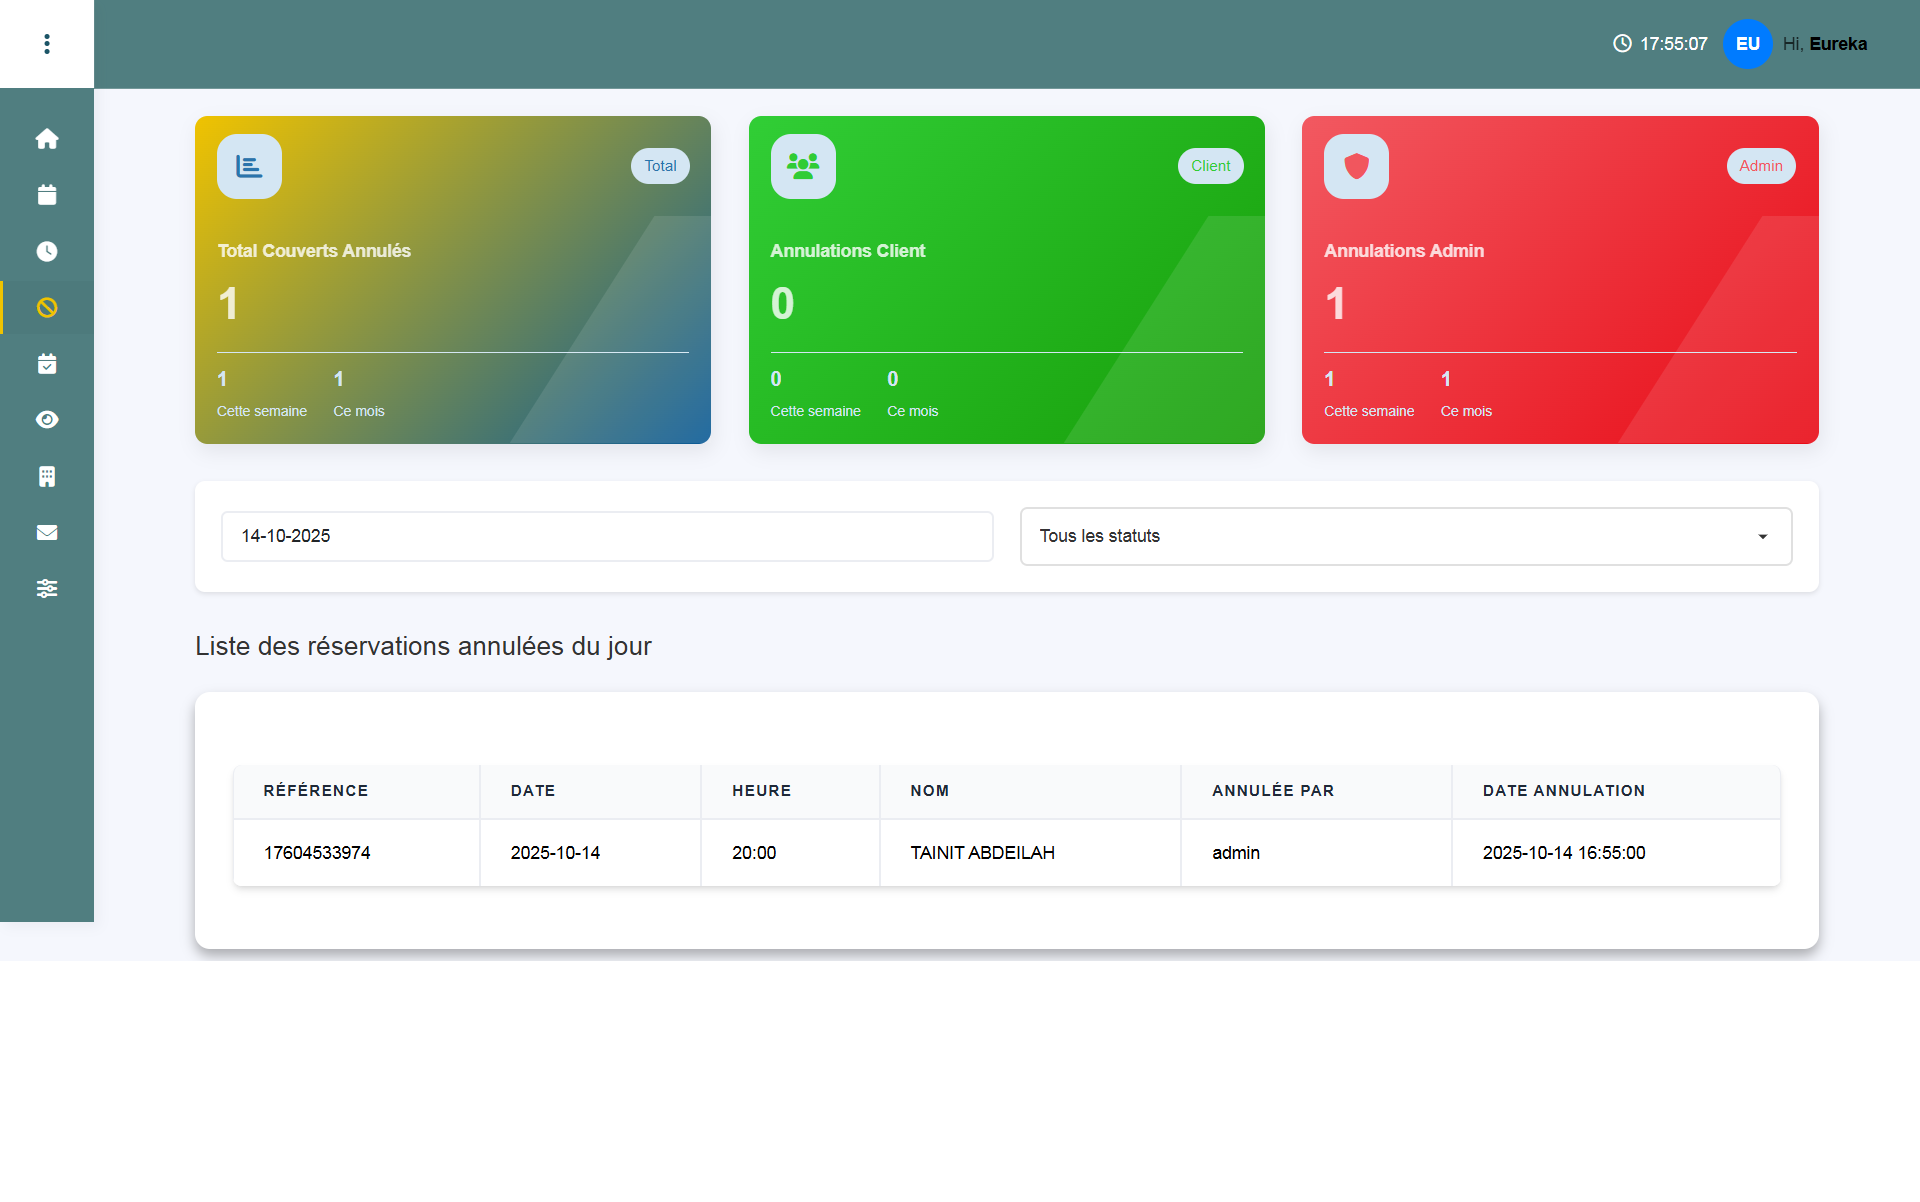Open the envelope messages icon in sidebar
The height and width of the screenshot is (1202, 1920).
pyautogui.click(x=47, y=532)
